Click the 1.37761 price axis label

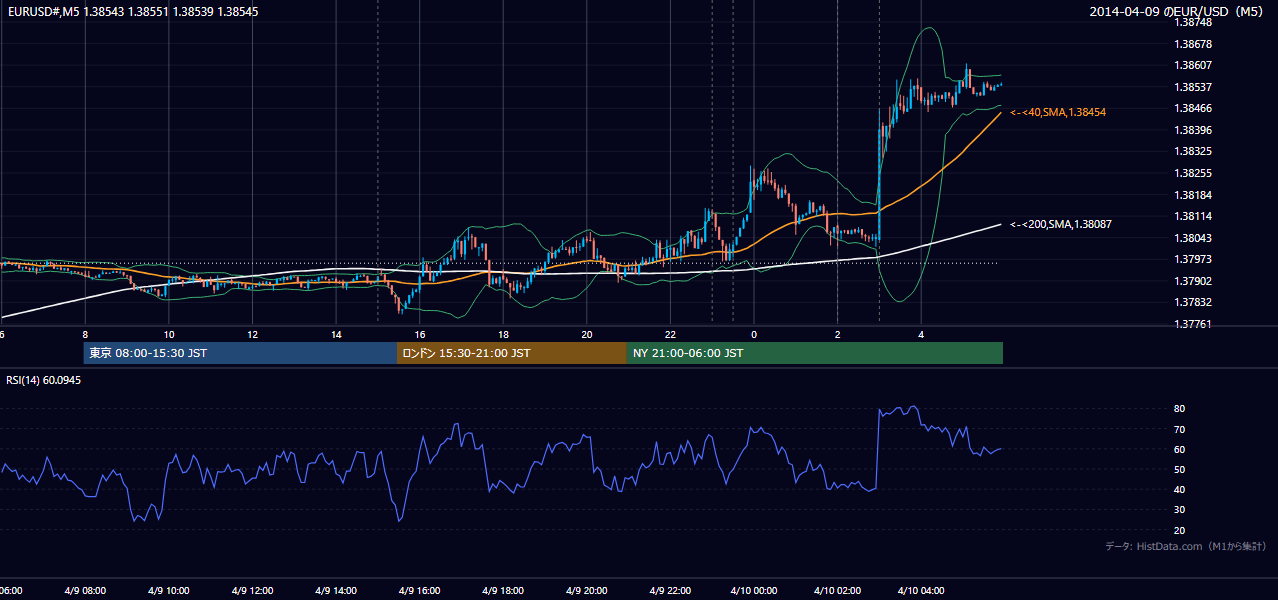[1194, 324]
